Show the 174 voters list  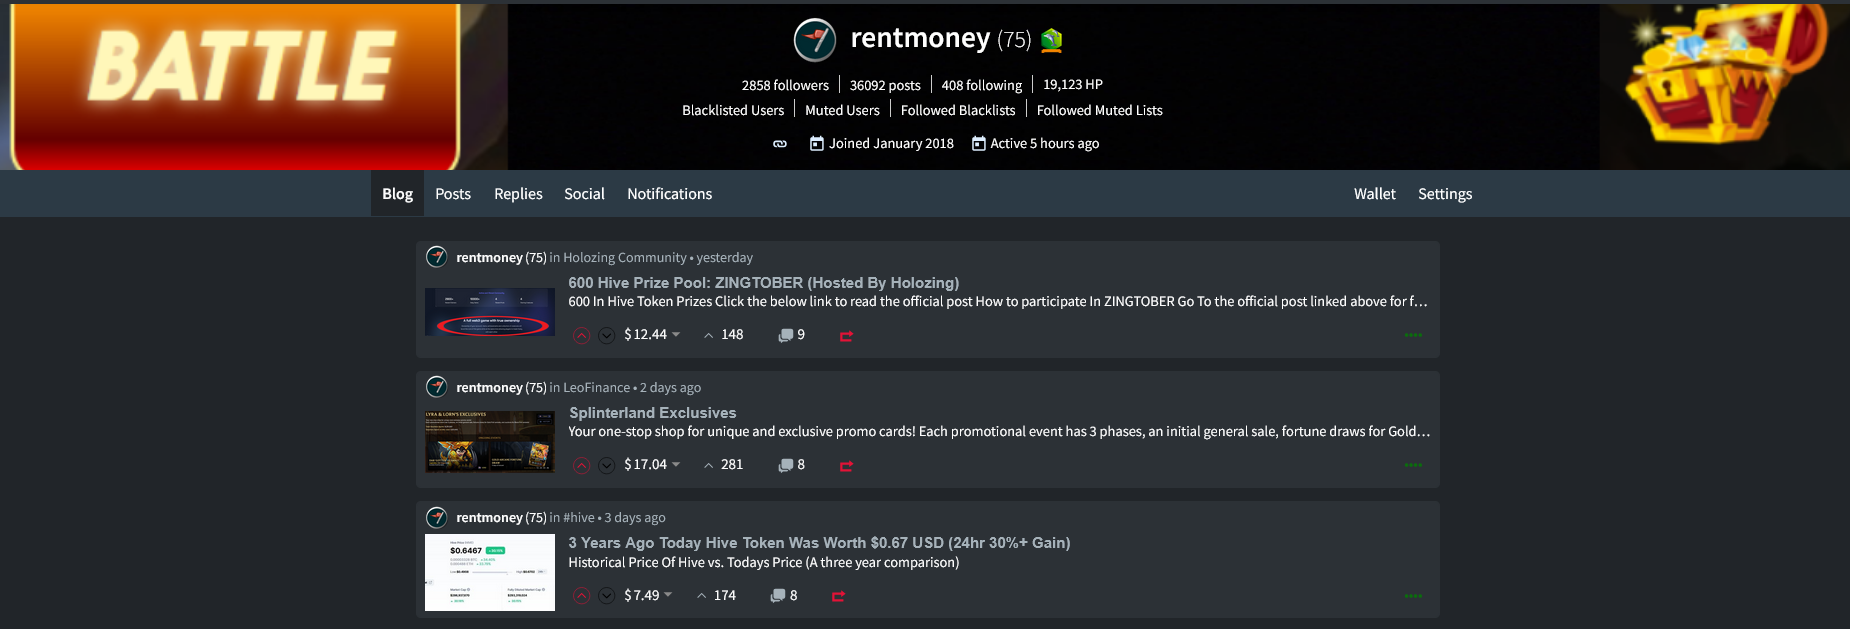tap(716, 596)
